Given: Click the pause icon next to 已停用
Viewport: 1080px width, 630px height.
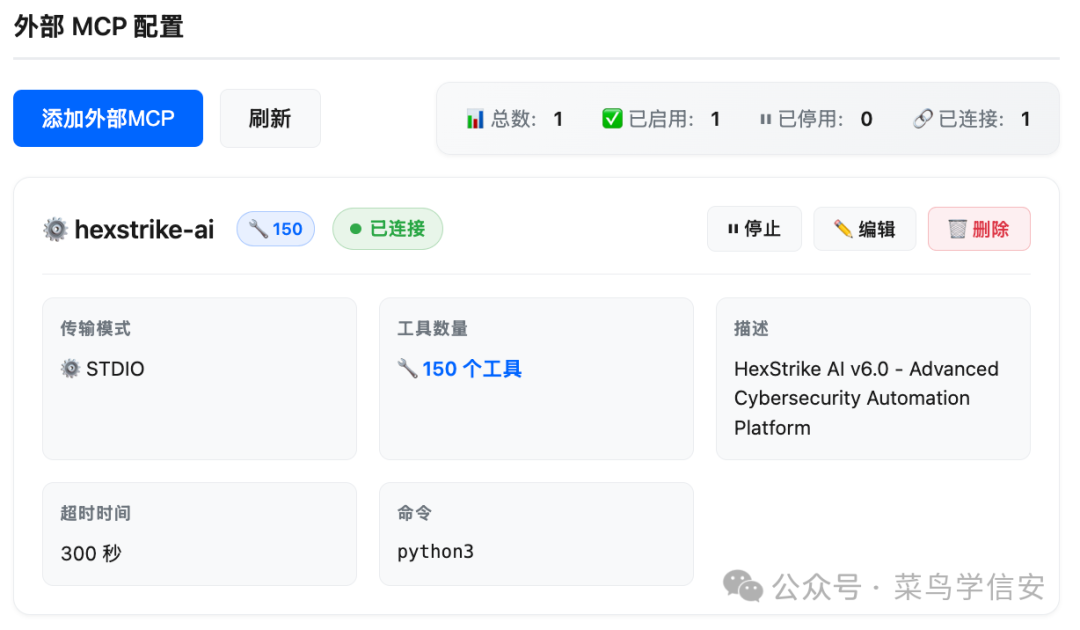Looking at the screenshot, I should click(765, 118).
